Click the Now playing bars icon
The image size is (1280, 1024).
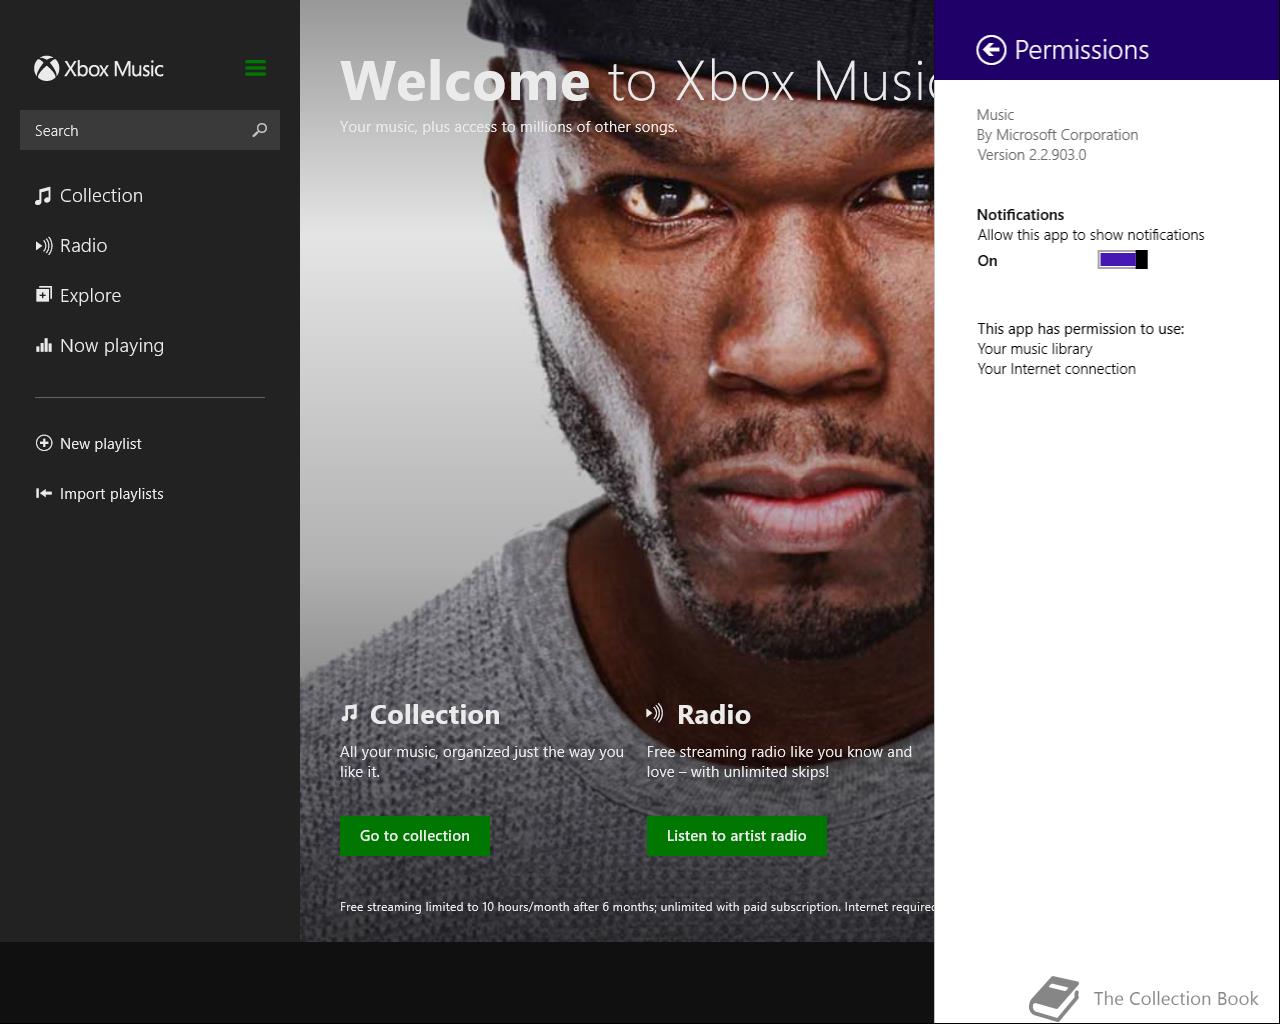point(44,346)
